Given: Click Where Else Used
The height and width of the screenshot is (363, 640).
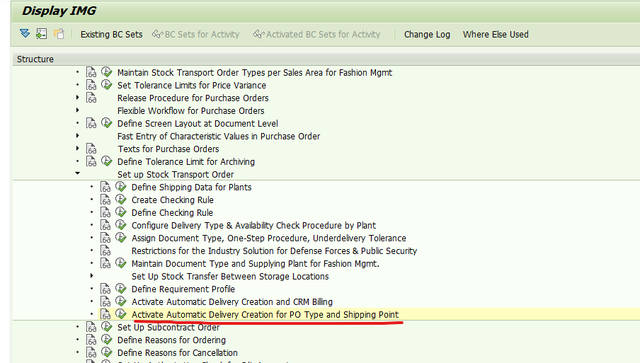Looking at the screenshot, I should (x=496, y=34).
